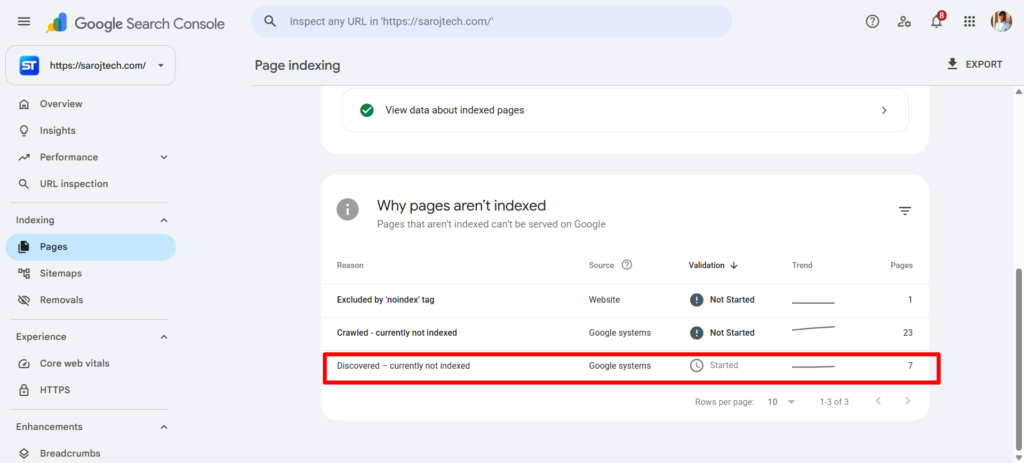Expand the Performance submenu chevron
Screen dimensions: 1024x463
(164, 157)
